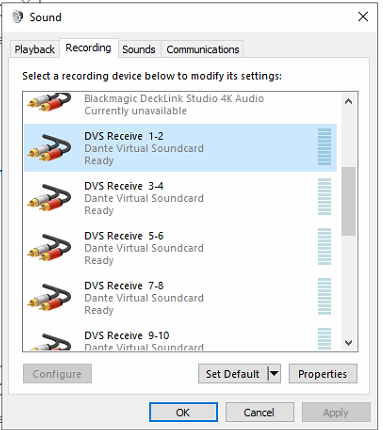Click the level meter for DVS Receive 1-2
This screenshot has width=383, height=430.
click(x=324, y=147)
